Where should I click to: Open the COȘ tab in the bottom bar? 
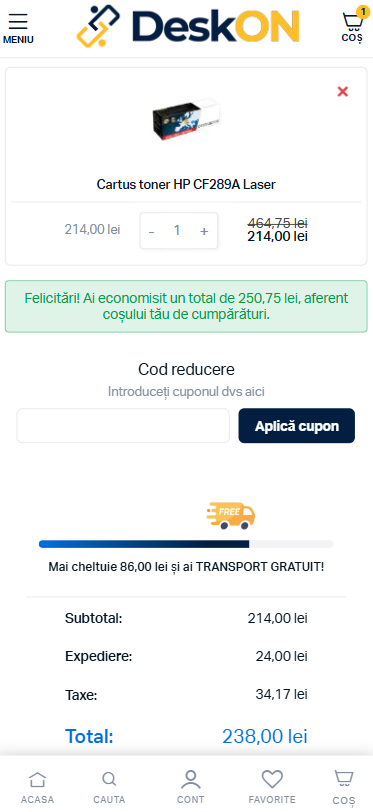344,788
